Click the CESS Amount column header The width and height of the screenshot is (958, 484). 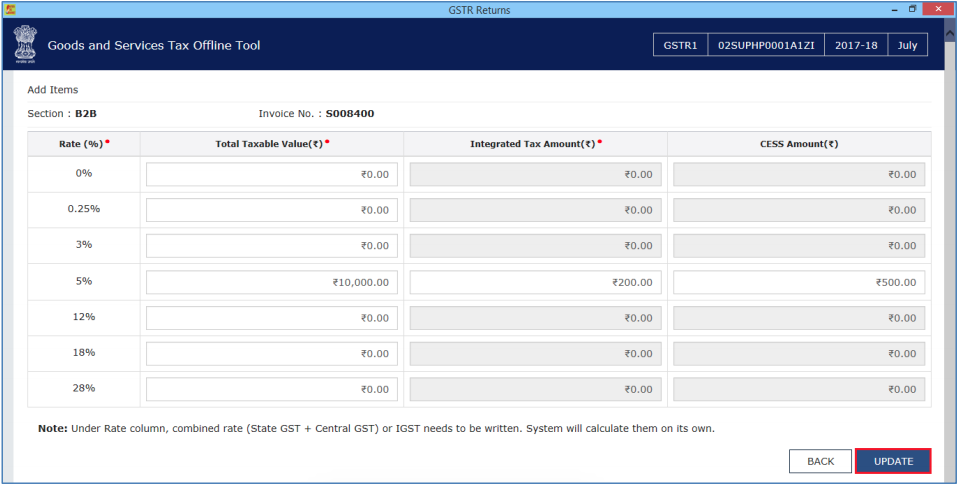pyautogui.click(x=799, y=144)
